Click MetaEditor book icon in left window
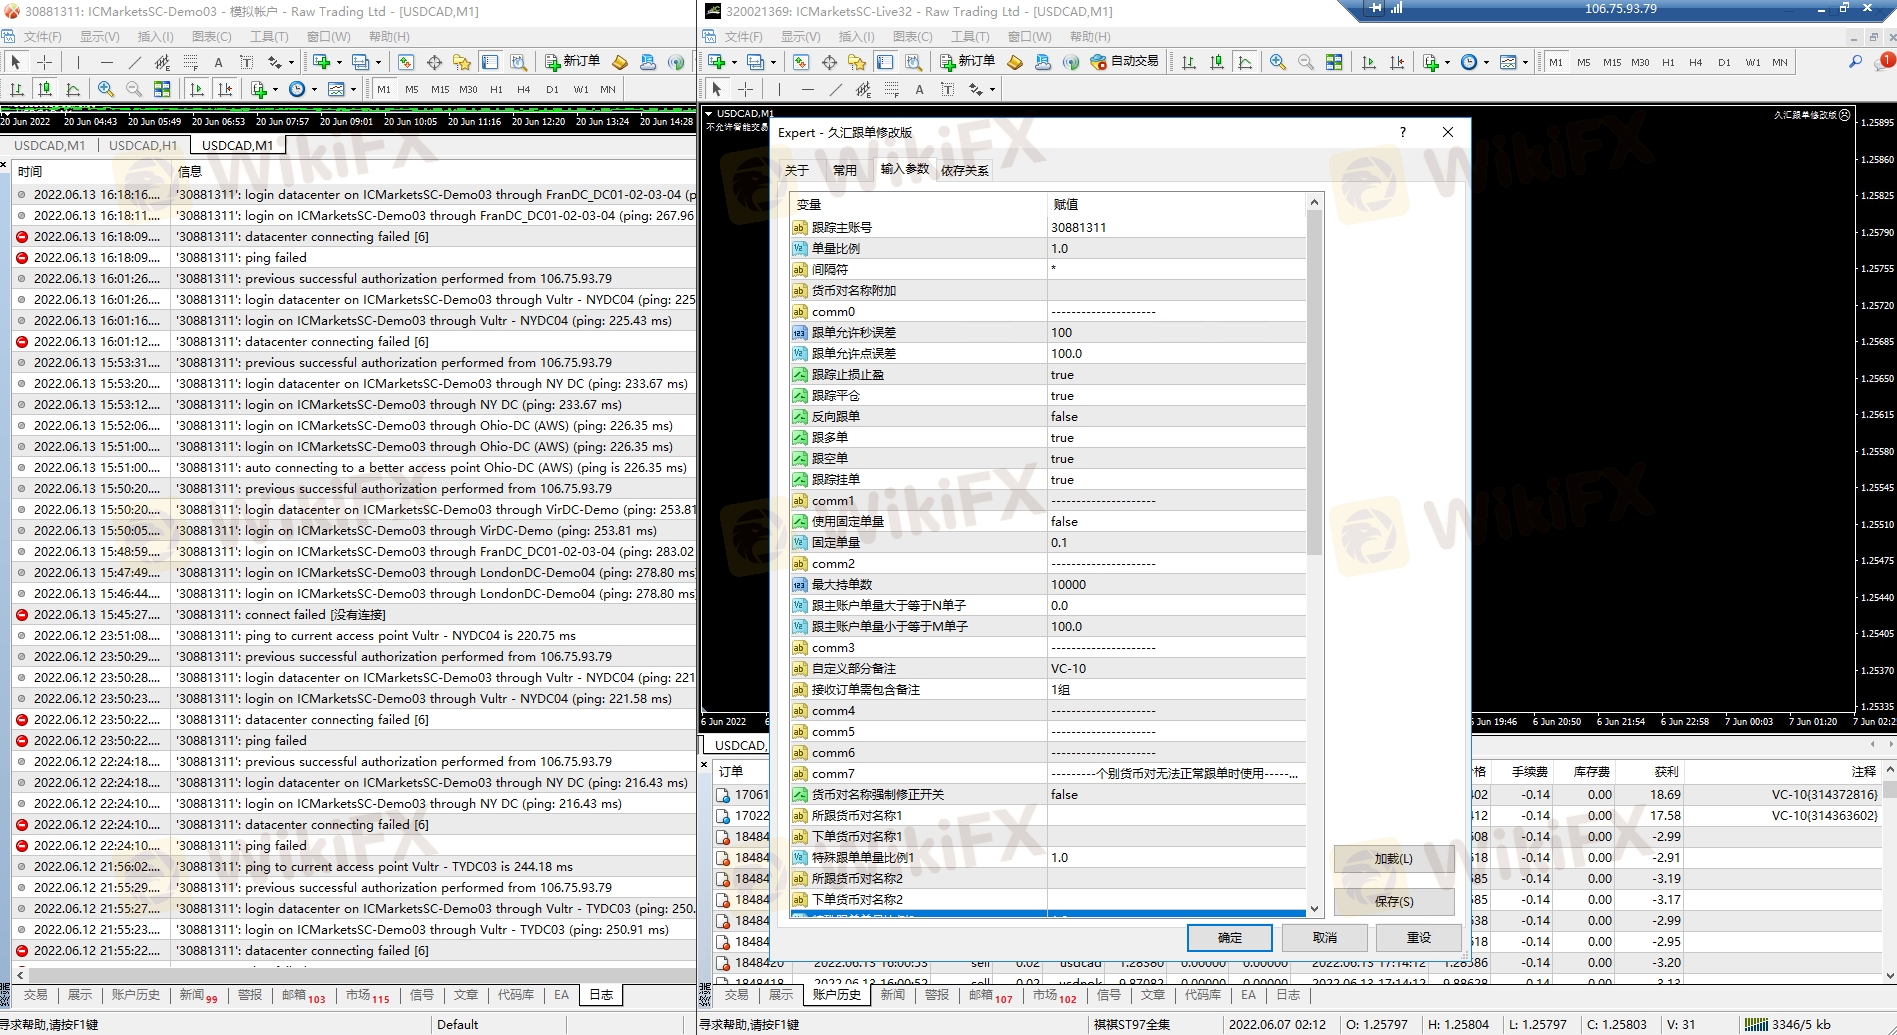Image resolution: width=1897 pixels, height=1035 pixels. (x=620, y=62)
